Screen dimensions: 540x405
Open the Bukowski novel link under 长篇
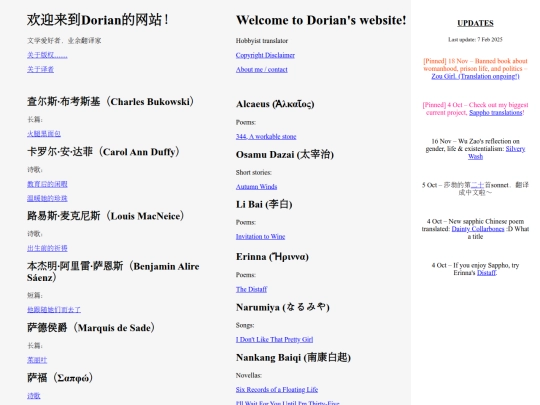pos(44,134)
